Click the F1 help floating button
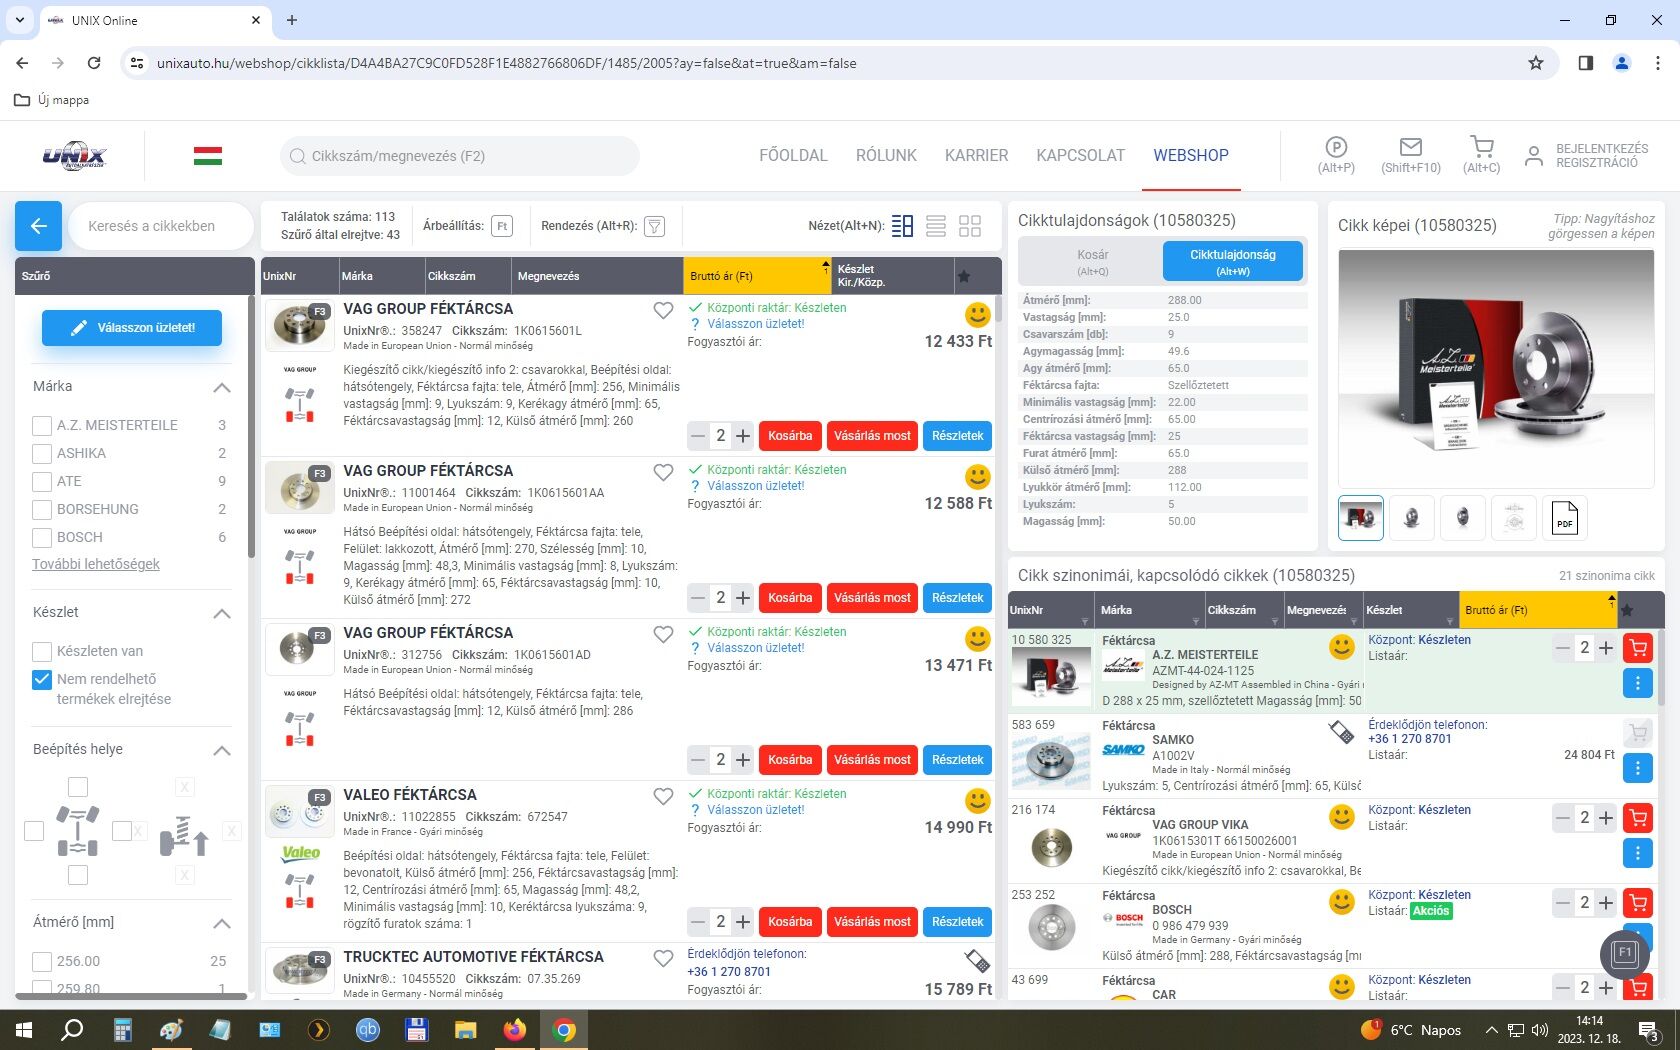The width and height of the screenshot is (1680, 1050). [1624, 953]
